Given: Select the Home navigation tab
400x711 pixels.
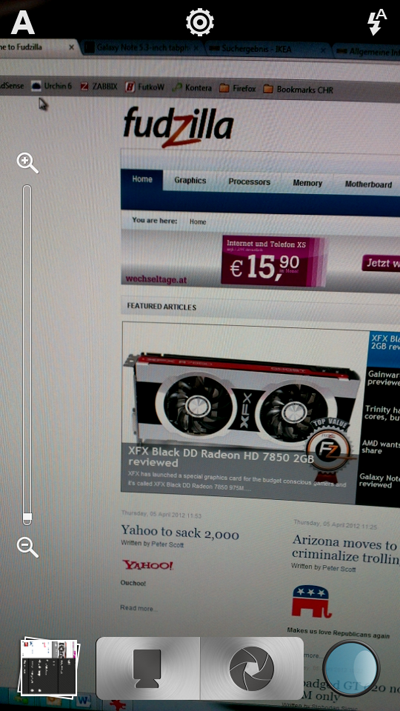Looking at the screenshot, I should (142, 180).
